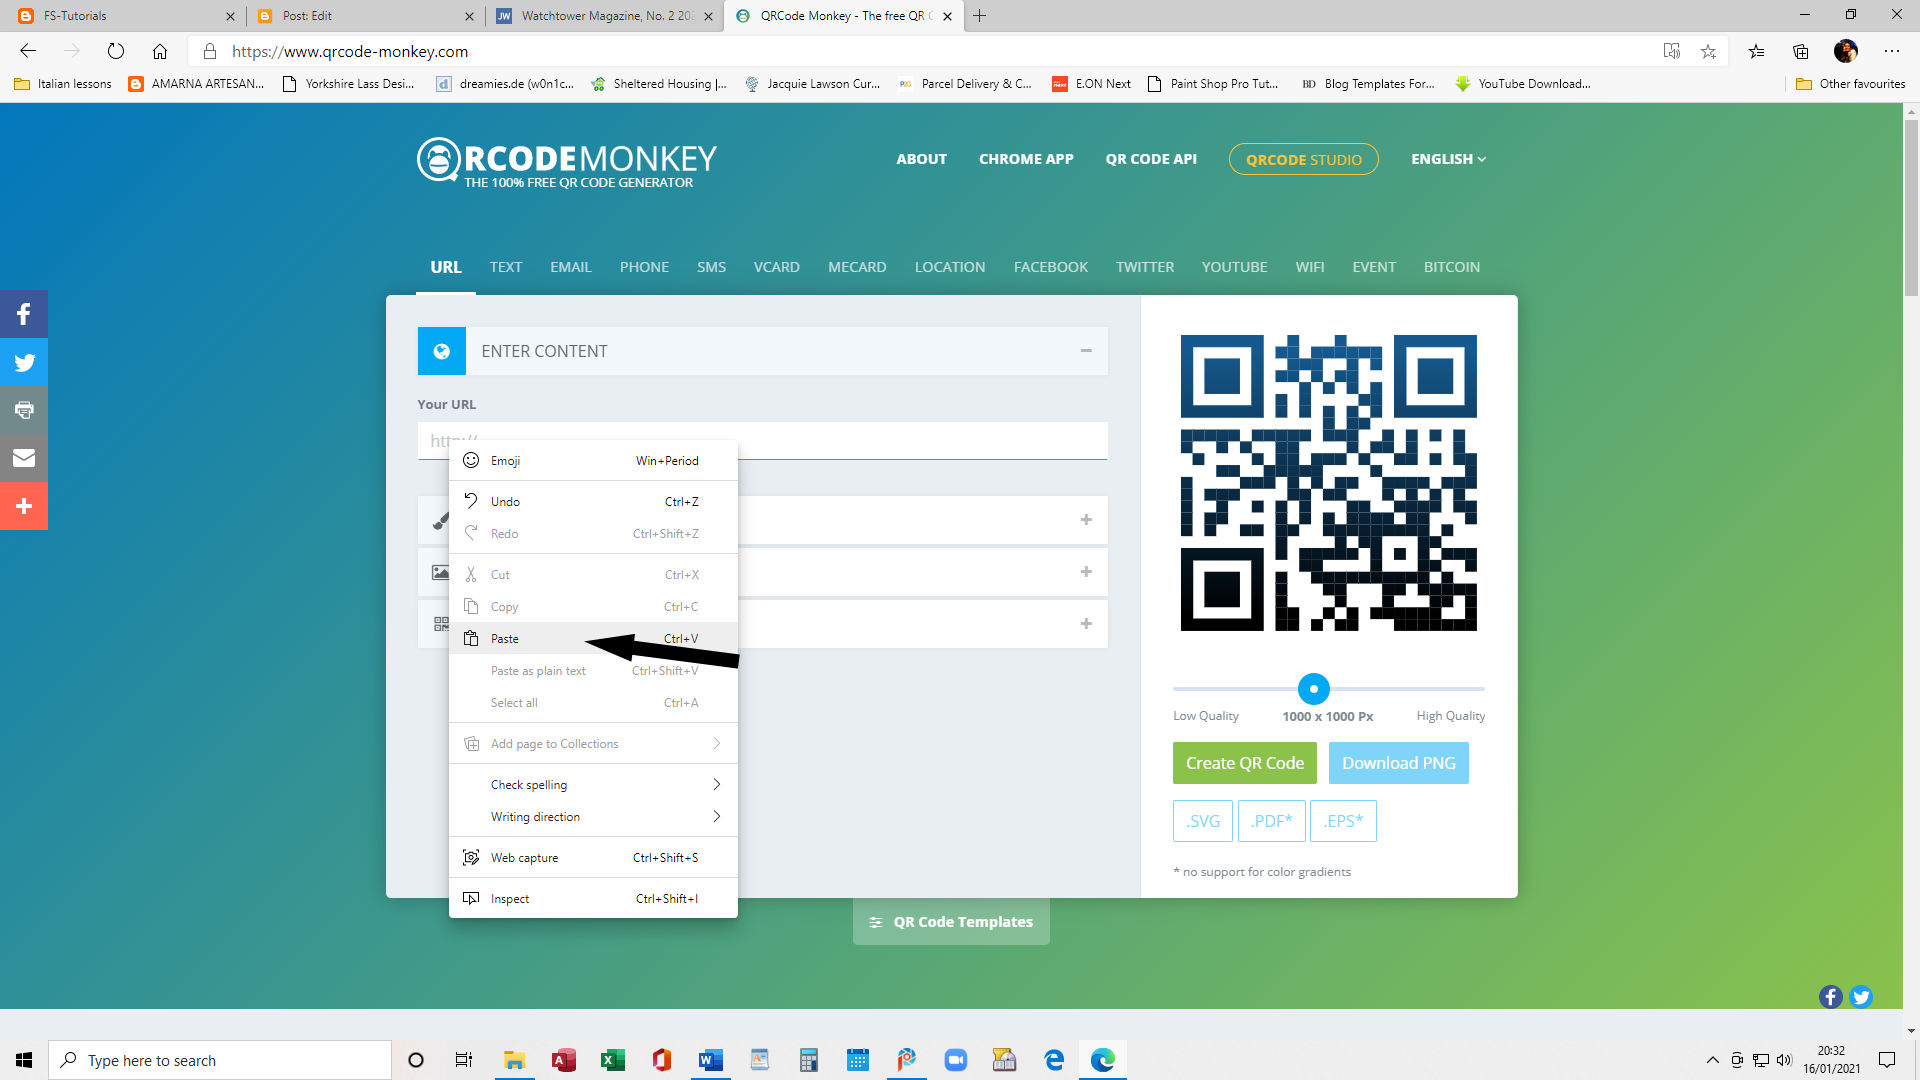Screen dimensions: 1920x1080
Task: Collapse the Enter Content section
Action: [1086, 350]
